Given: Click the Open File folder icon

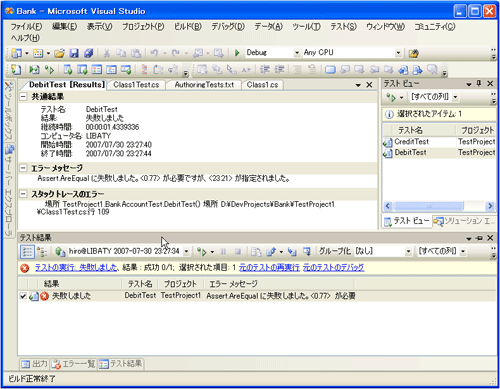Looking at the screenshot, I should tap(59, 53).
